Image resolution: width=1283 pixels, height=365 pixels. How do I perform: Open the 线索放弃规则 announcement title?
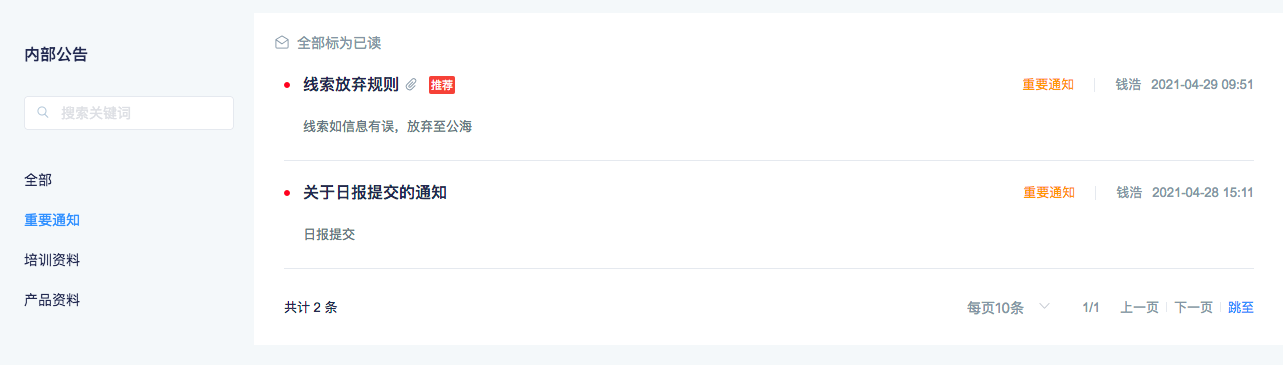point(351,85)
